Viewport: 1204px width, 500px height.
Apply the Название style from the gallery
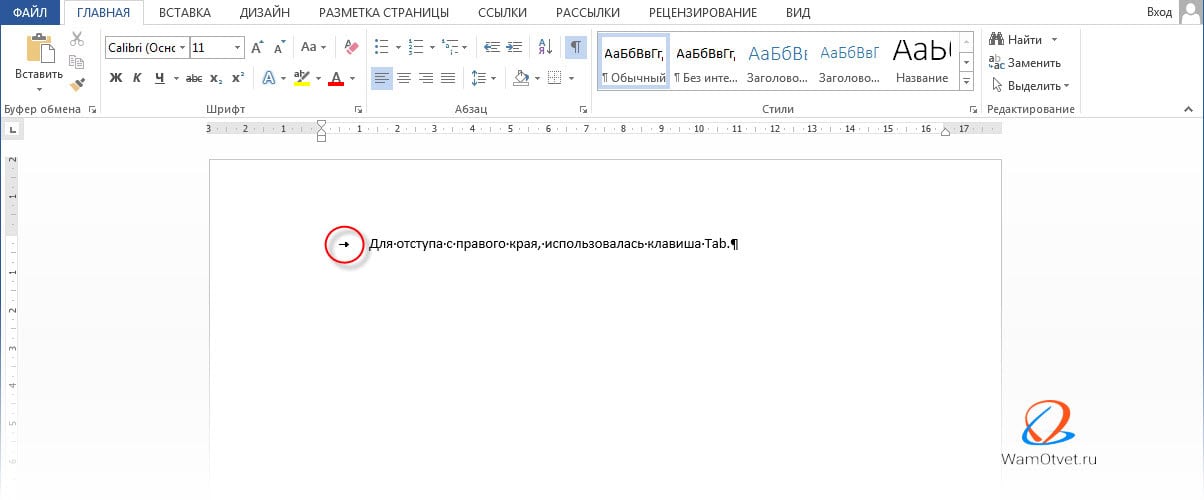[921, 60]
